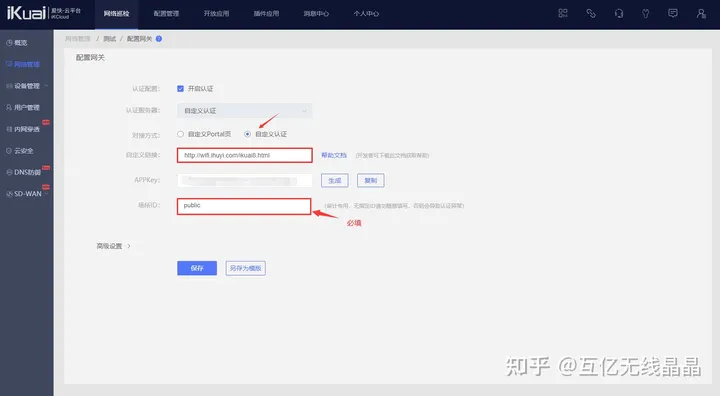Click the person icon beside 用户管理
Image resolution: width=720 pixels, height=396 pixels.
pos(9,107)
